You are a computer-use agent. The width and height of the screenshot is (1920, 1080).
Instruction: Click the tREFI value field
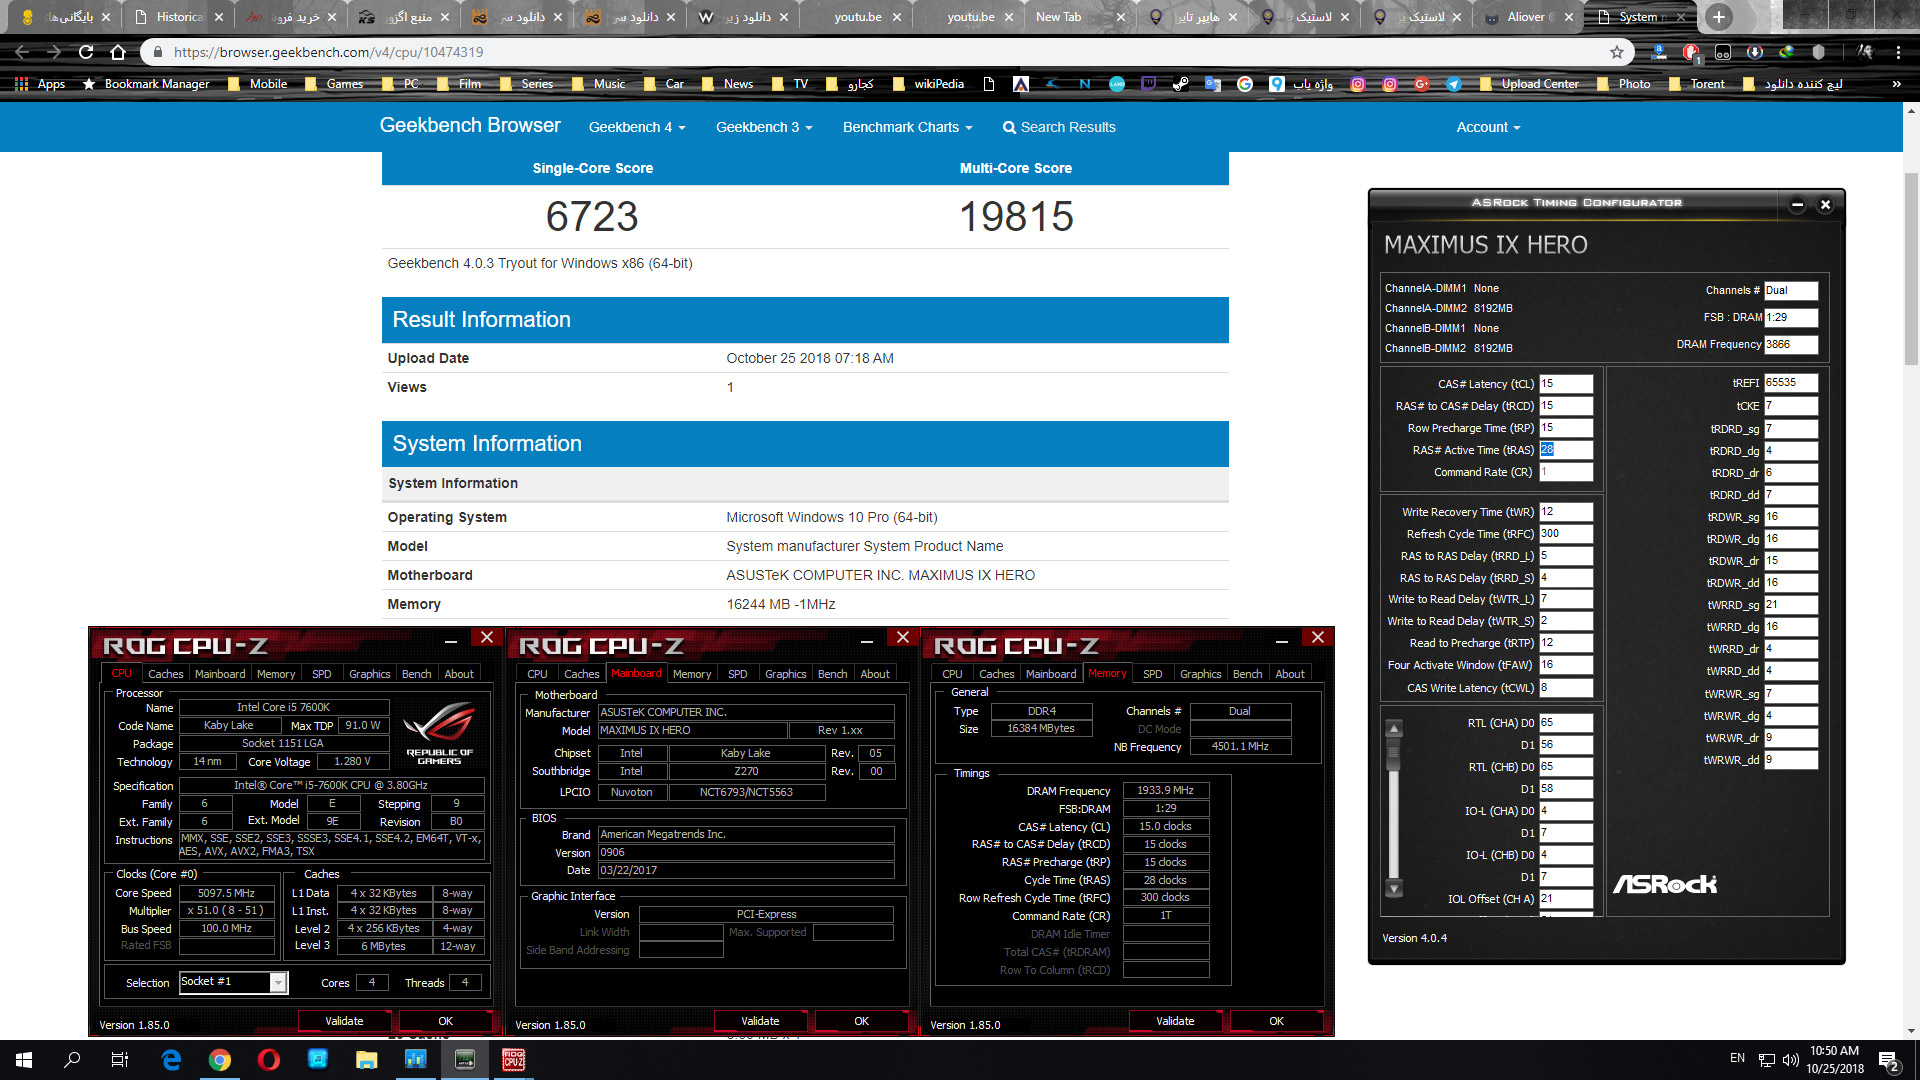coord(1790,383)
